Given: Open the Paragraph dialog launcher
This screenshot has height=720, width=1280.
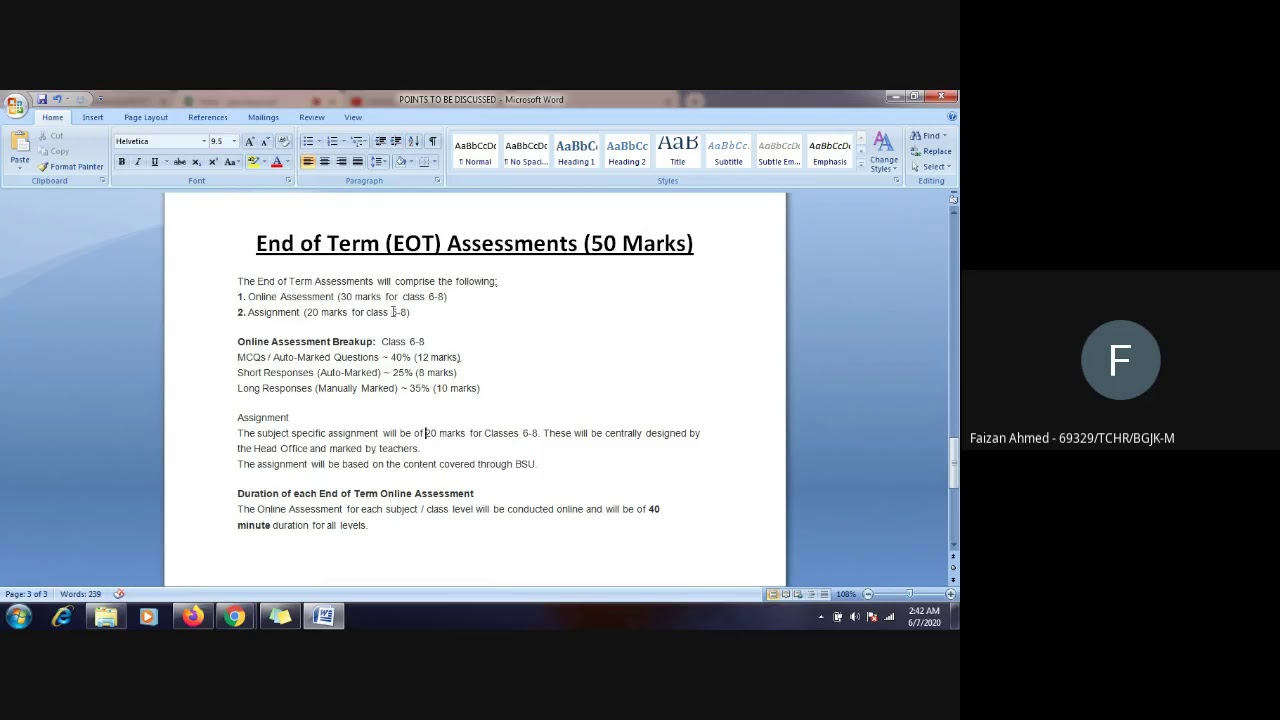Looking at the screenshot, I should pos(437,181).
